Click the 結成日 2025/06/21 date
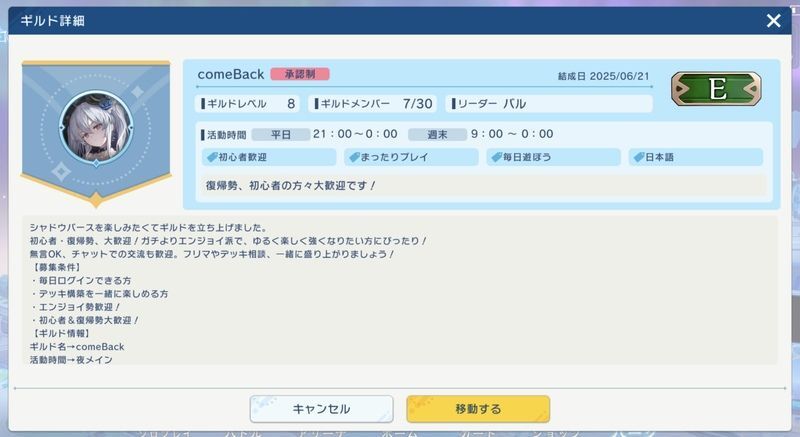Viewport: 800px width, 437px height. (603, 76)
